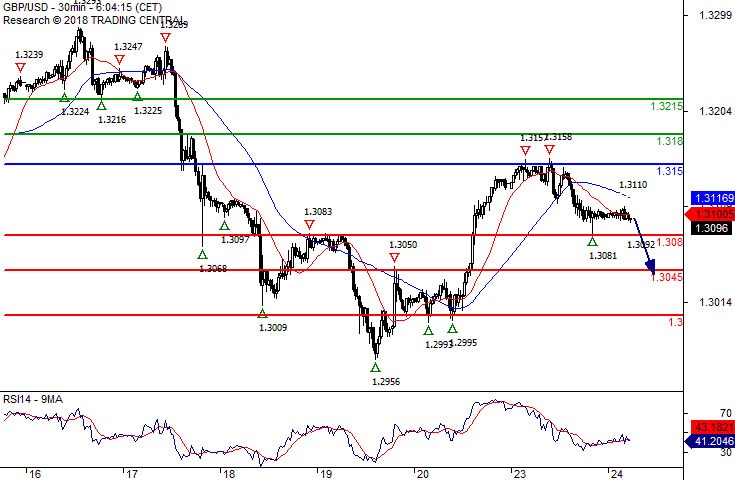Screen dimensions: 735x480
Task: Click the GBP/USD 30min chart title
Action: [82, 7]
